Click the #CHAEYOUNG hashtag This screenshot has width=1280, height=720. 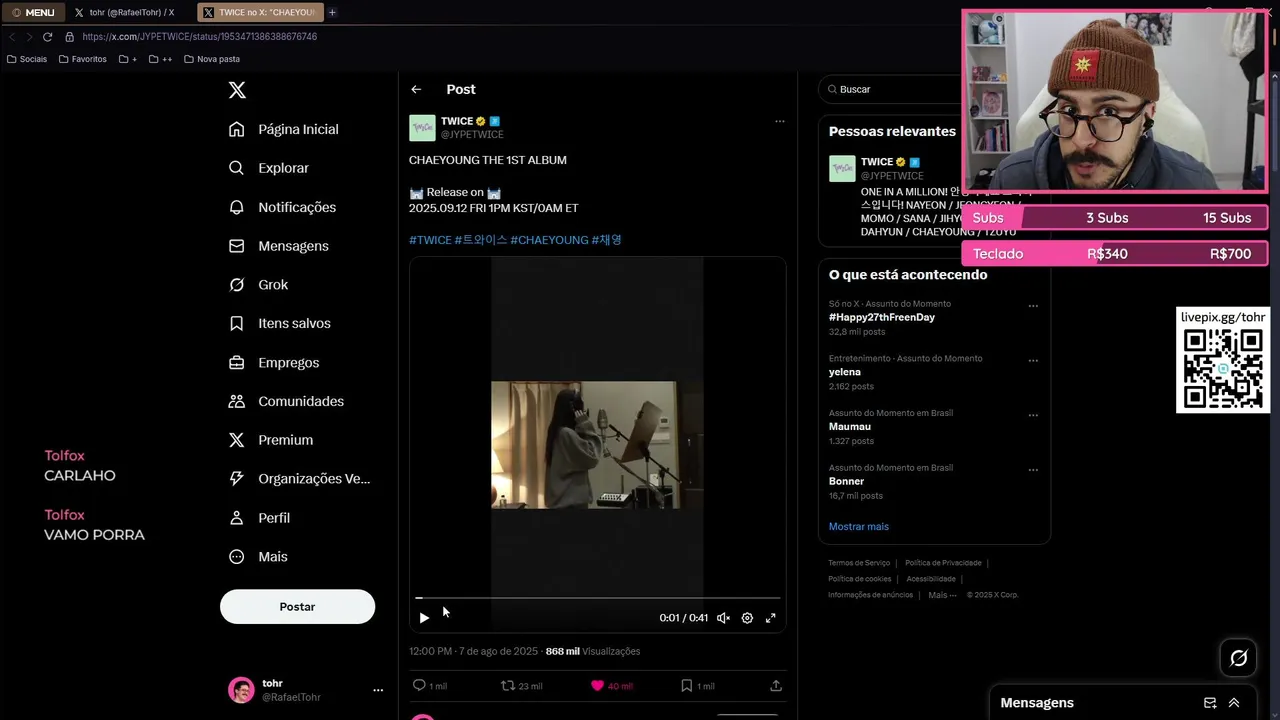click(549, 240)
